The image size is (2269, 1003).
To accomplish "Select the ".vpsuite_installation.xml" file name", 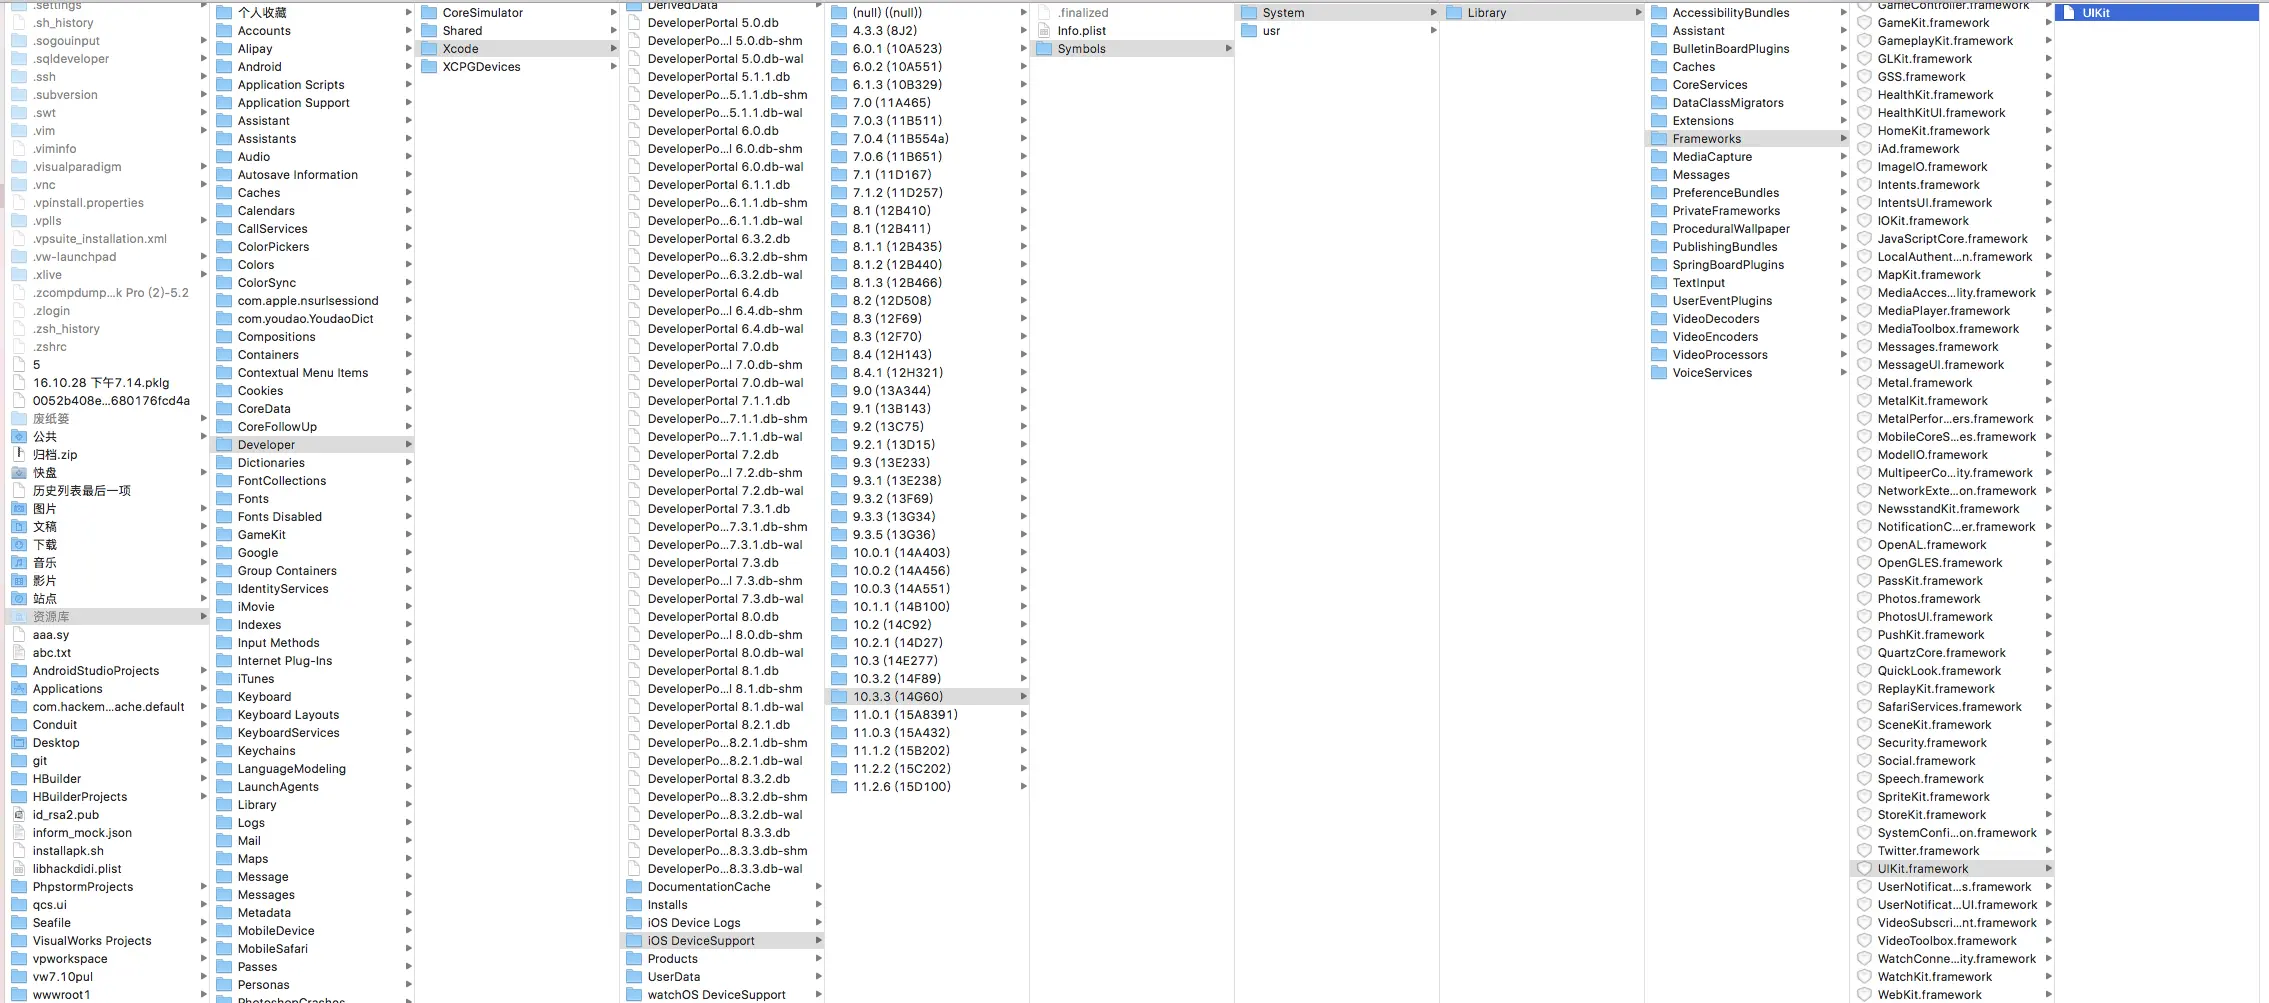I will 100,239.
